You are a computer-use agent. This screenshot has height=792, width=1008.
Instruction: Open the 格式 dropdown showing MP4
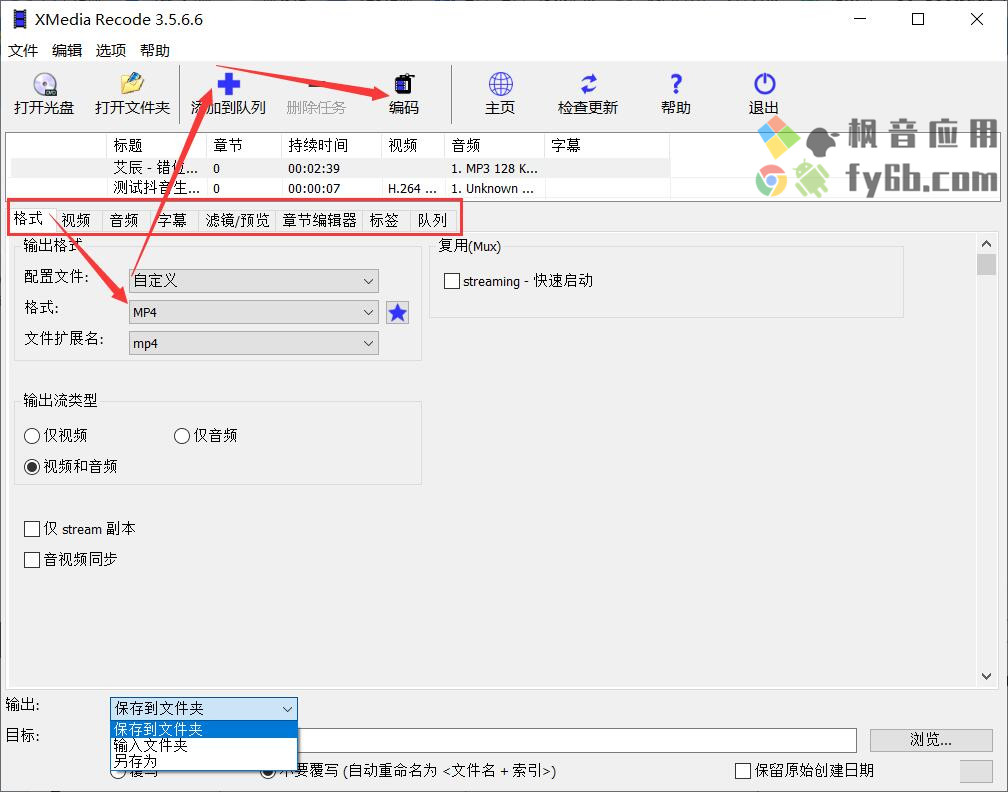(254, 312)
